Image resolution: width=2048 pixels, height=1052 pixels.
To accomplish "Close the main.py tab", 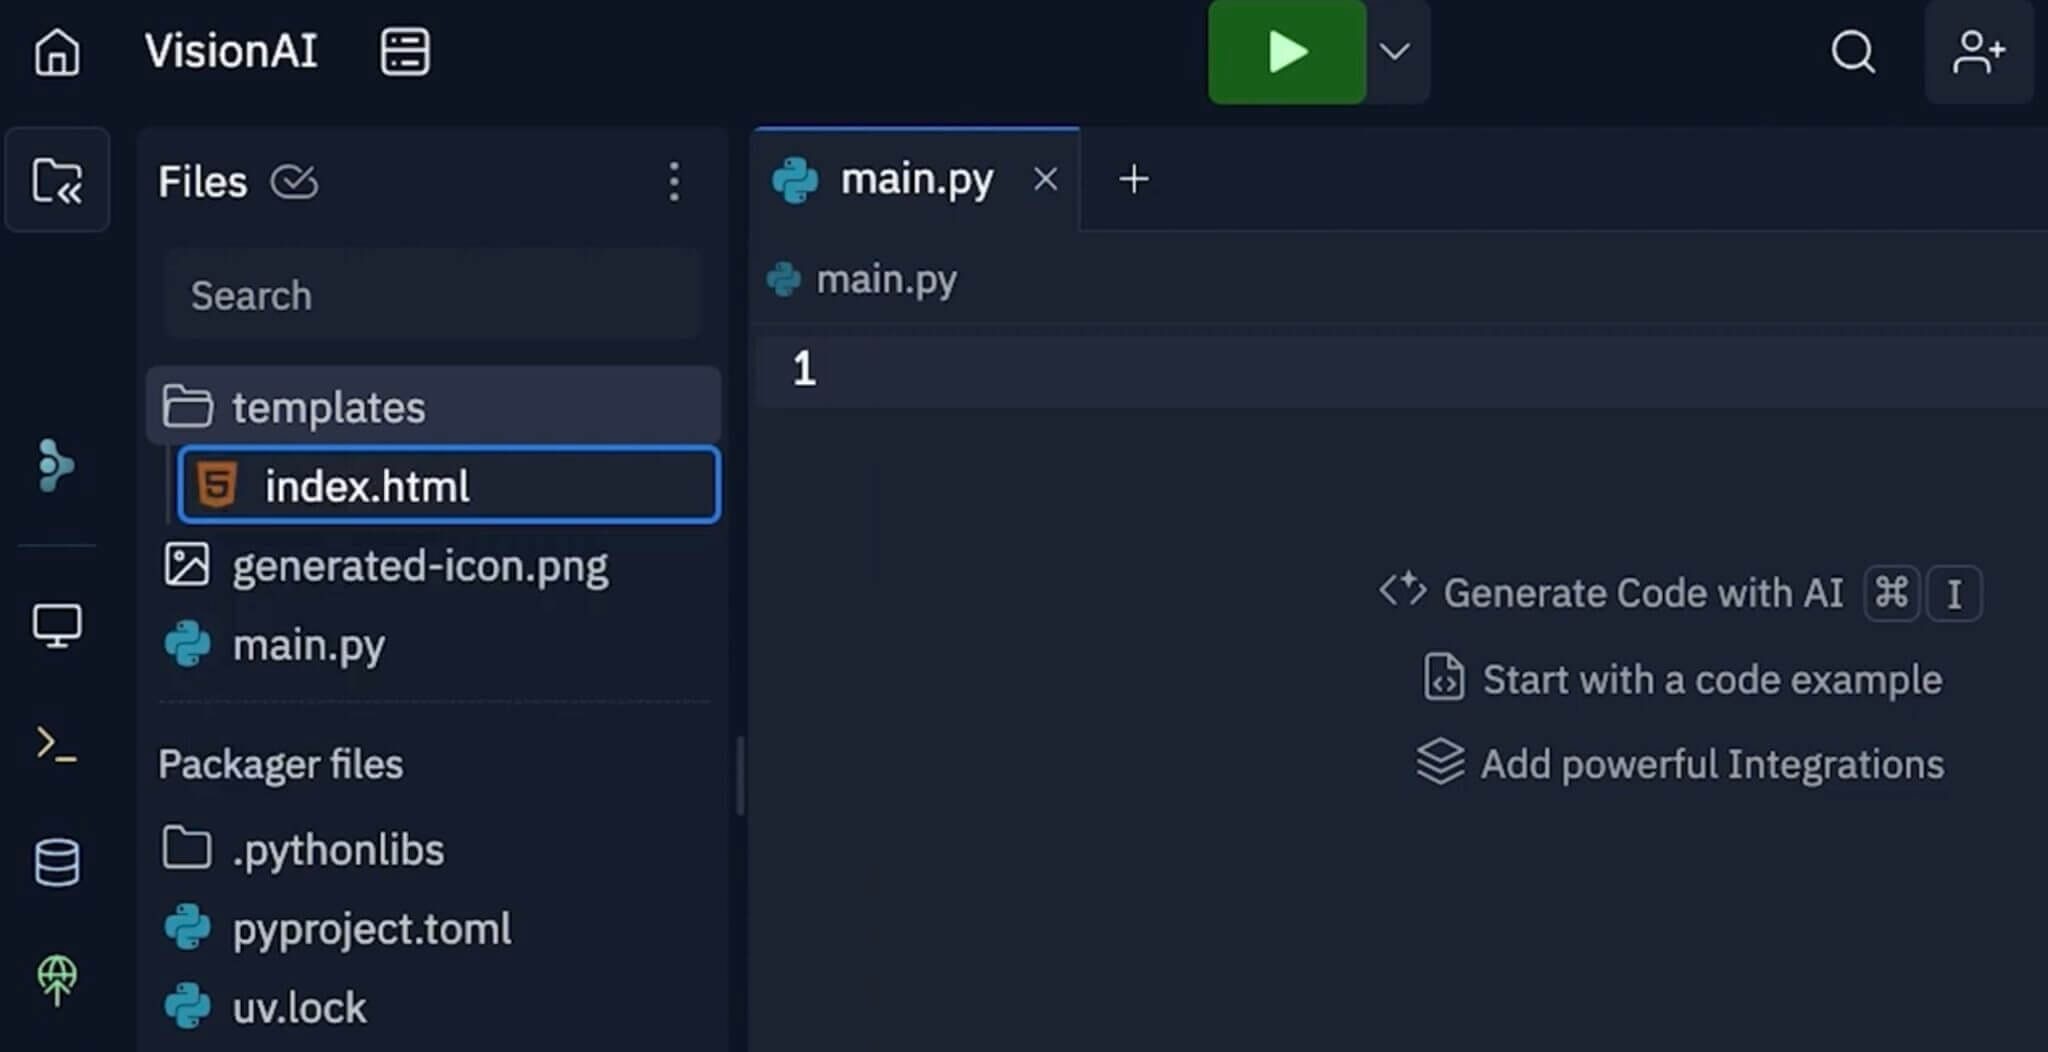I will (1045, 180).
